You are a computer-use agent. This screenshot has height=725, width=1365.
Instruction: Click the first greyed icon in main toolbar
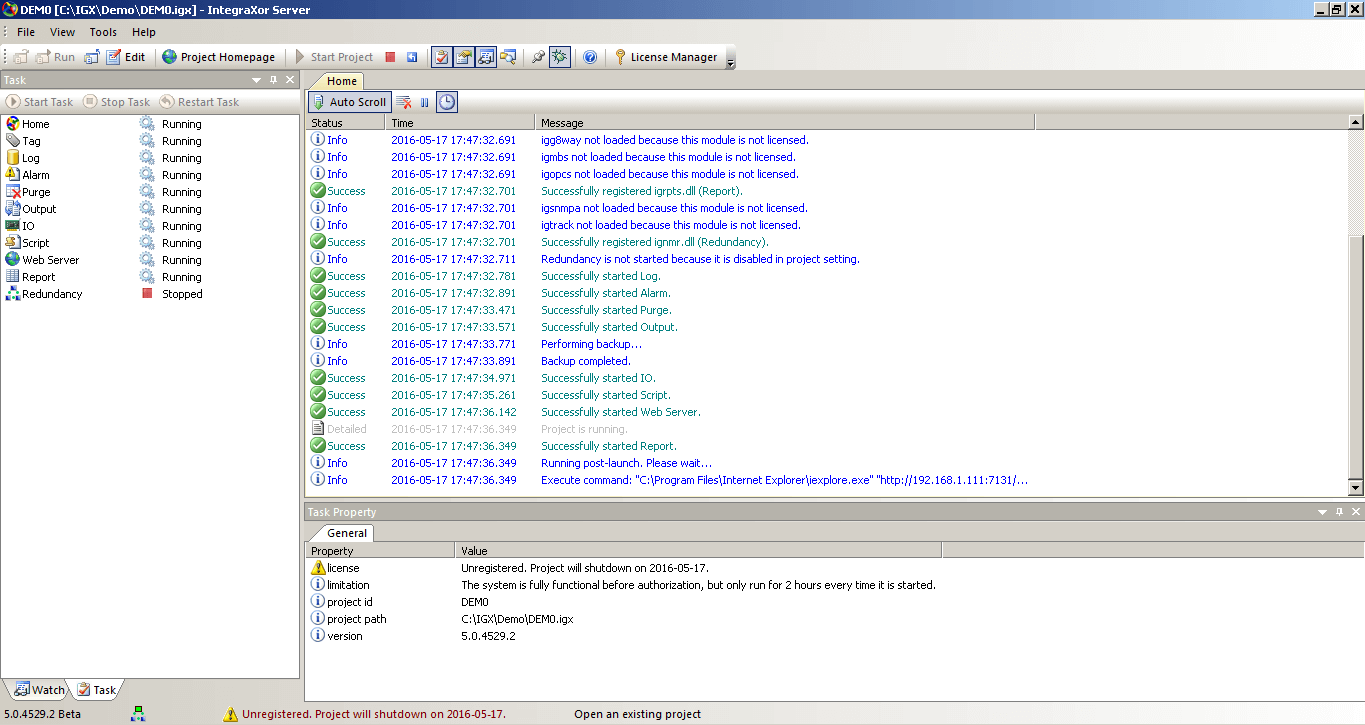21,57
